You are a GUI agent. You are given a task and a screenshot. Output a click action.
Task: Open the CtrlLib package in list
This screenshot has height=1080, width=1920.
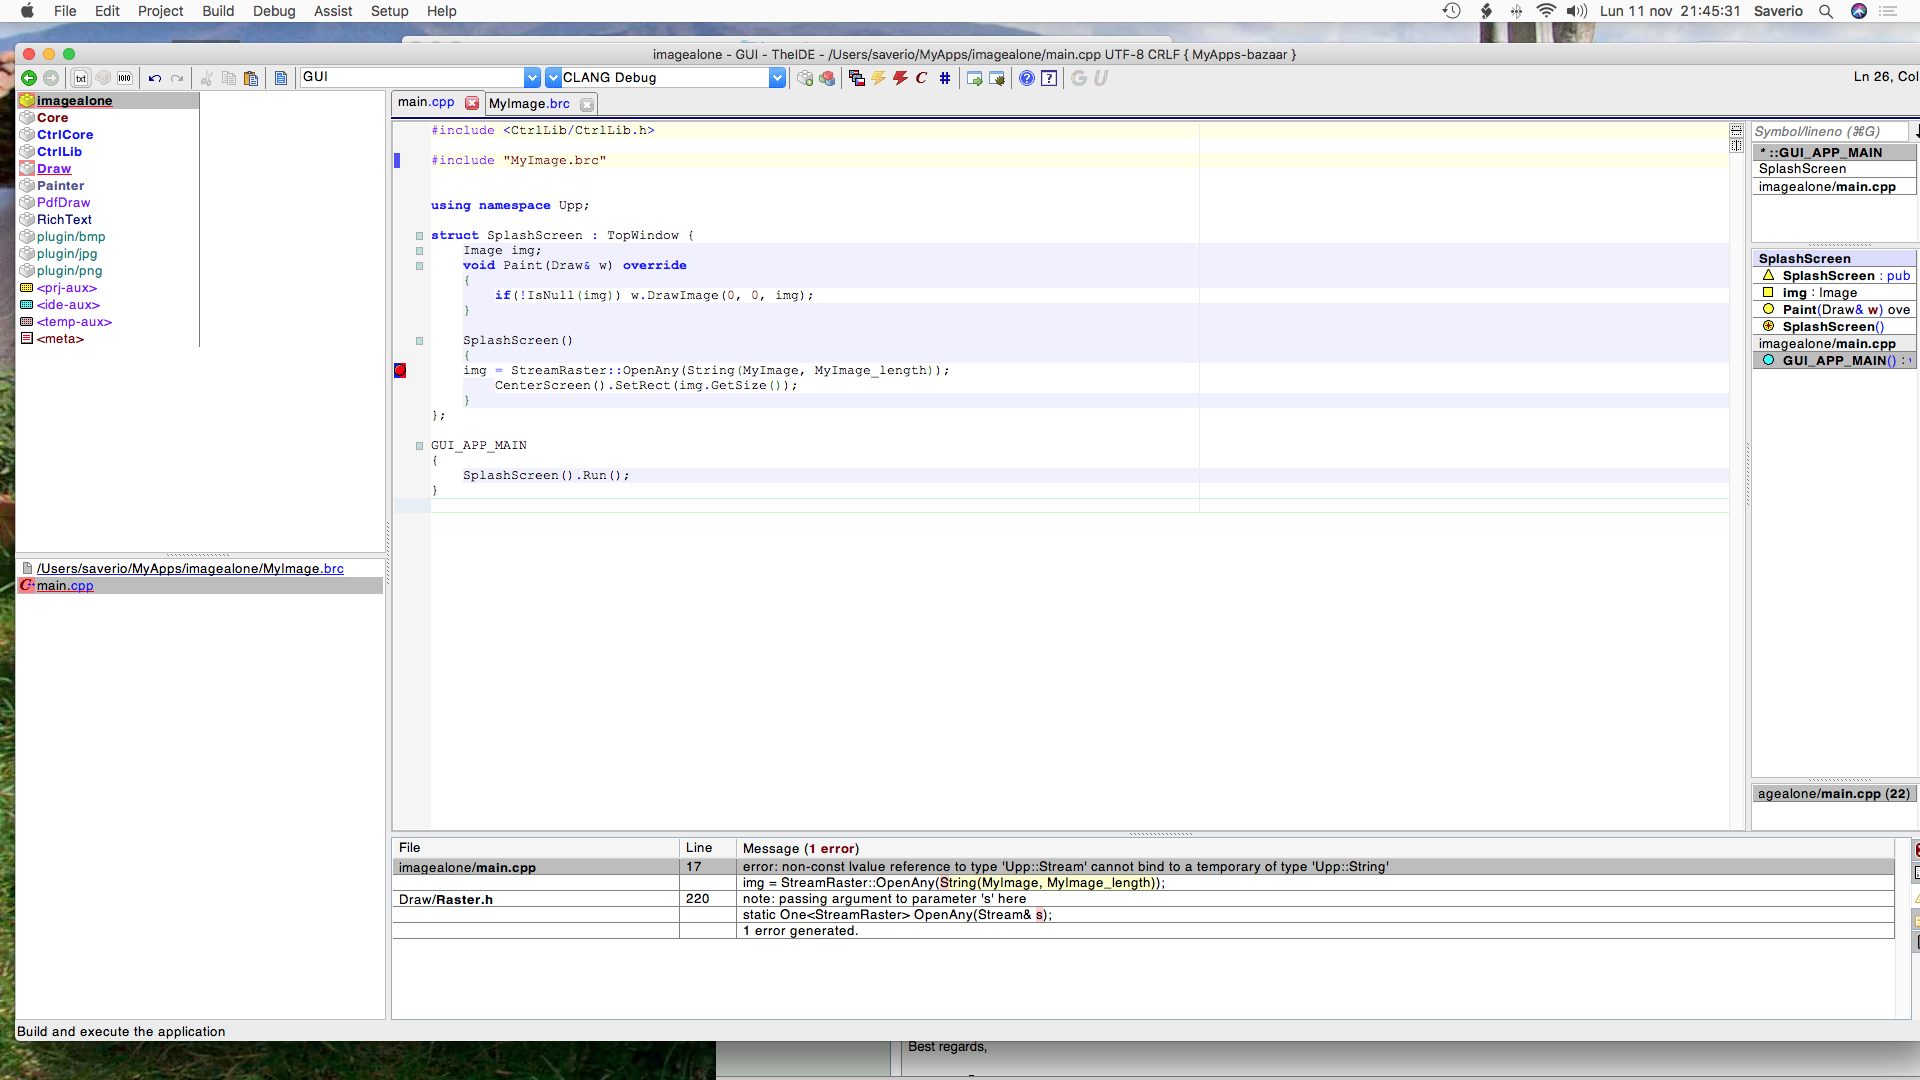[x=59, y=152]
